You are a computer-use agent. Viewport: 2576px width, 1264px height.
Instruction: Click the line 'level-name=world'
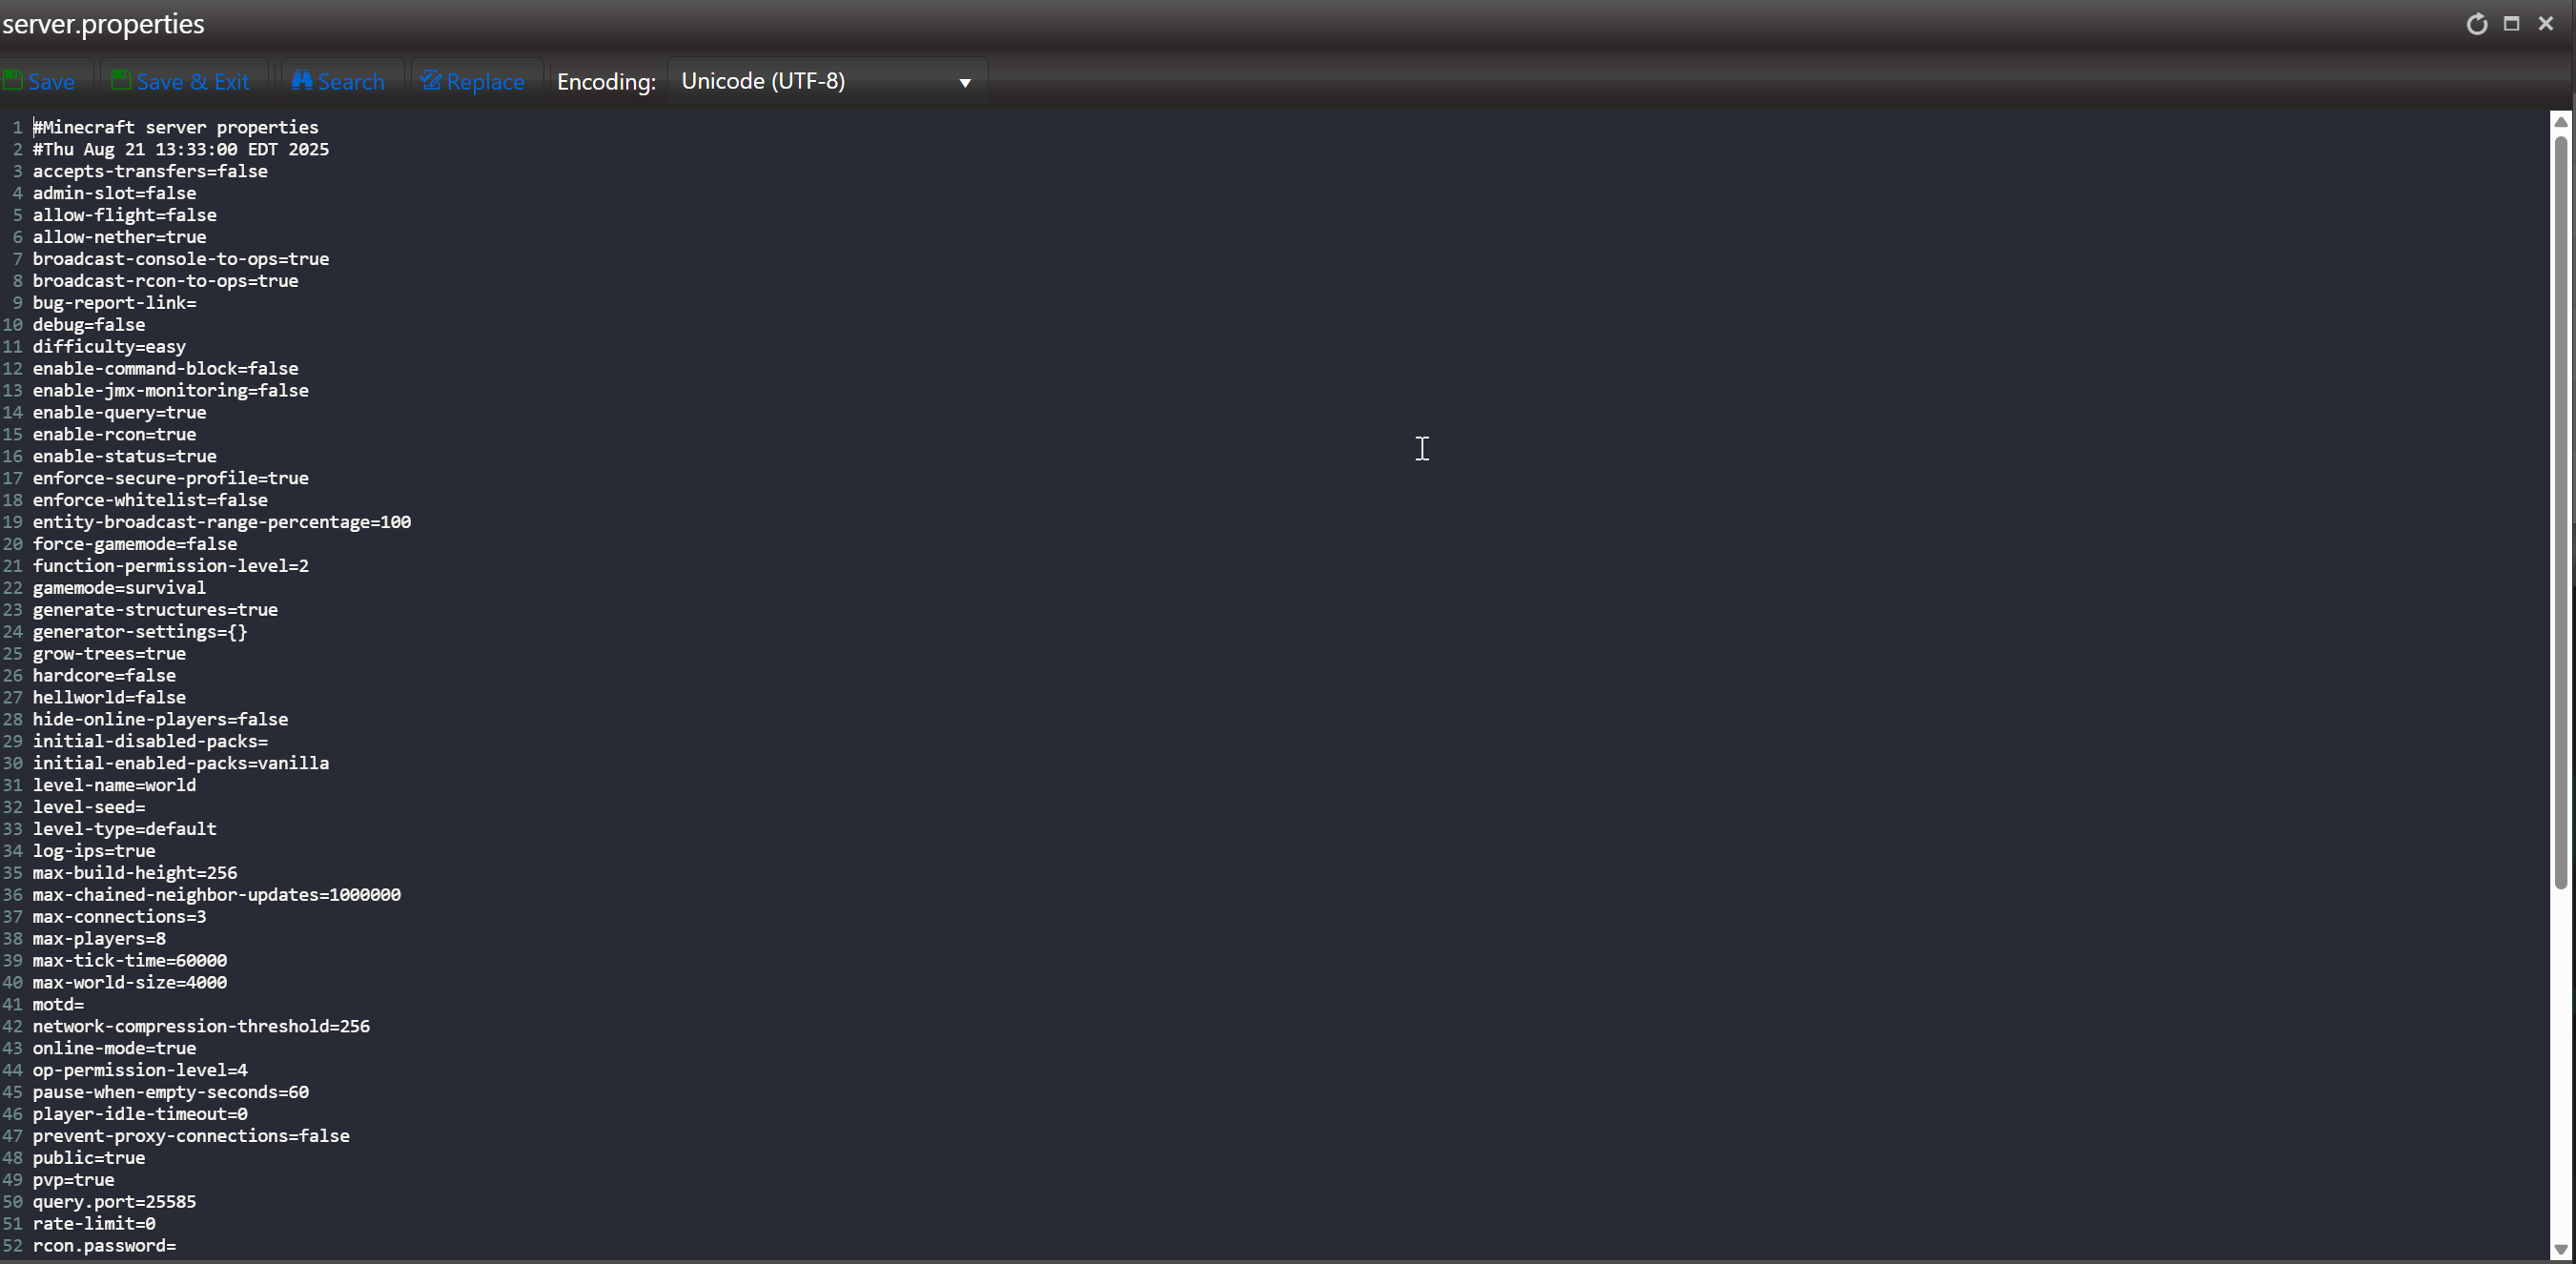(114, 785)
